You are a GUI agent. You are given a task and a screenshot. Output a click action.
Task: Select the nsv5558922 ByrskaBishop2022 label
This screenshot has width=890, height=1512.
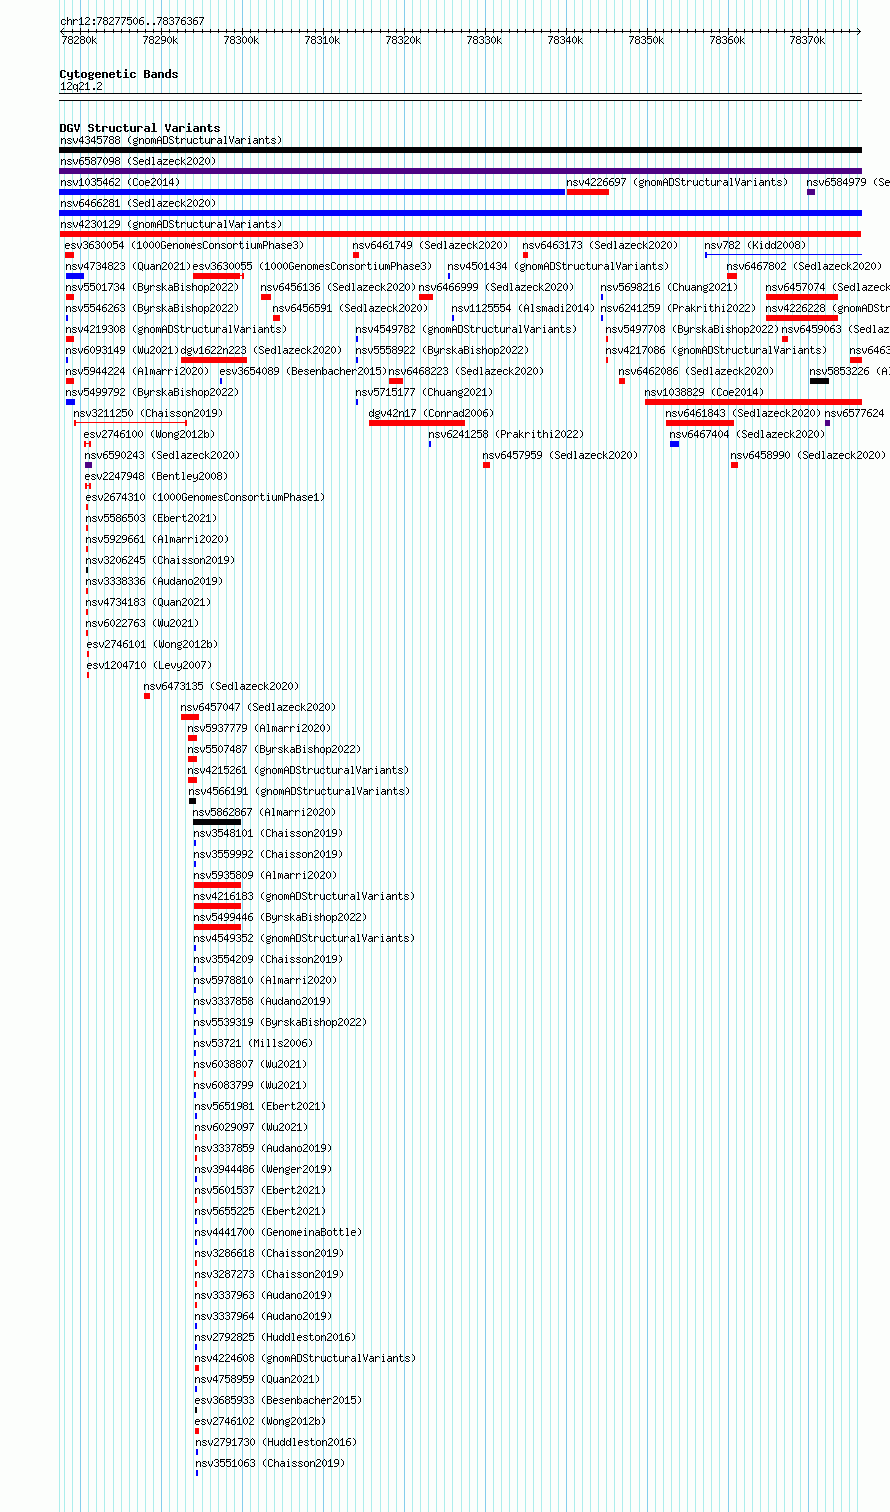pos(442,350)
